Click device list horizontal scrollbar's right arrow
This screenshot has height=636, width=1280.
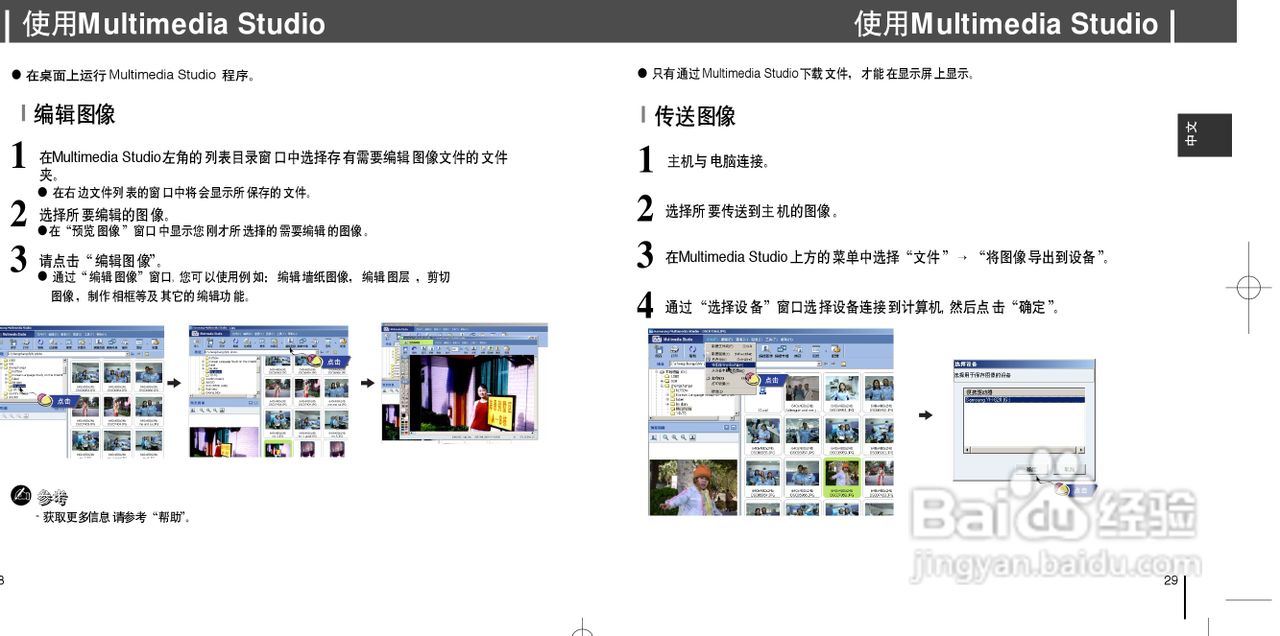tap(1080, 449)
